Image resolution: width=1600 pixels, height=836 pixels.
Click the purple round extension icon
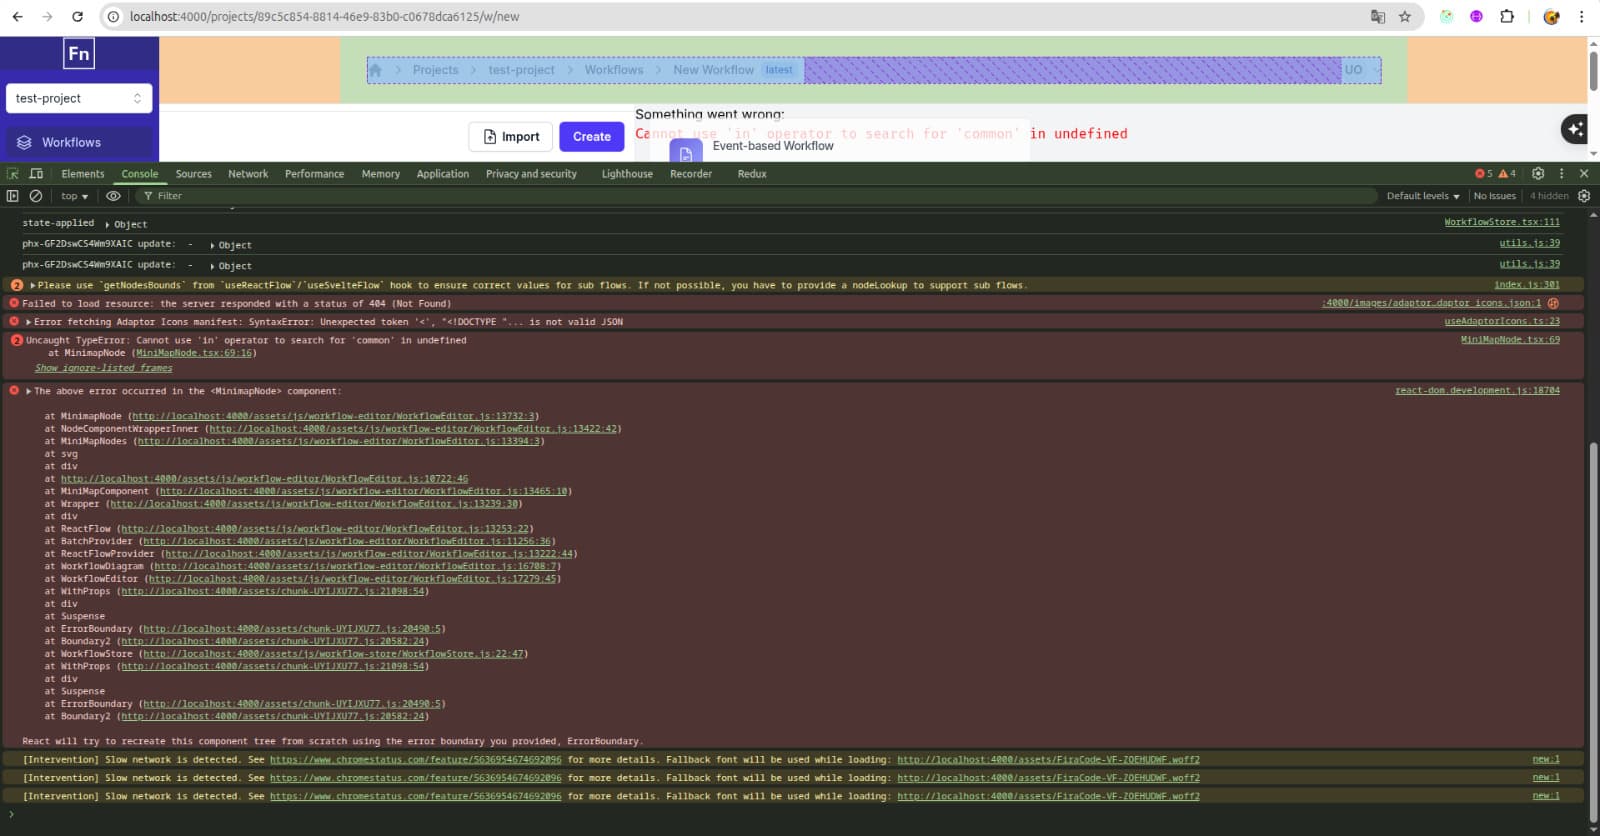tap(1477, 17)
